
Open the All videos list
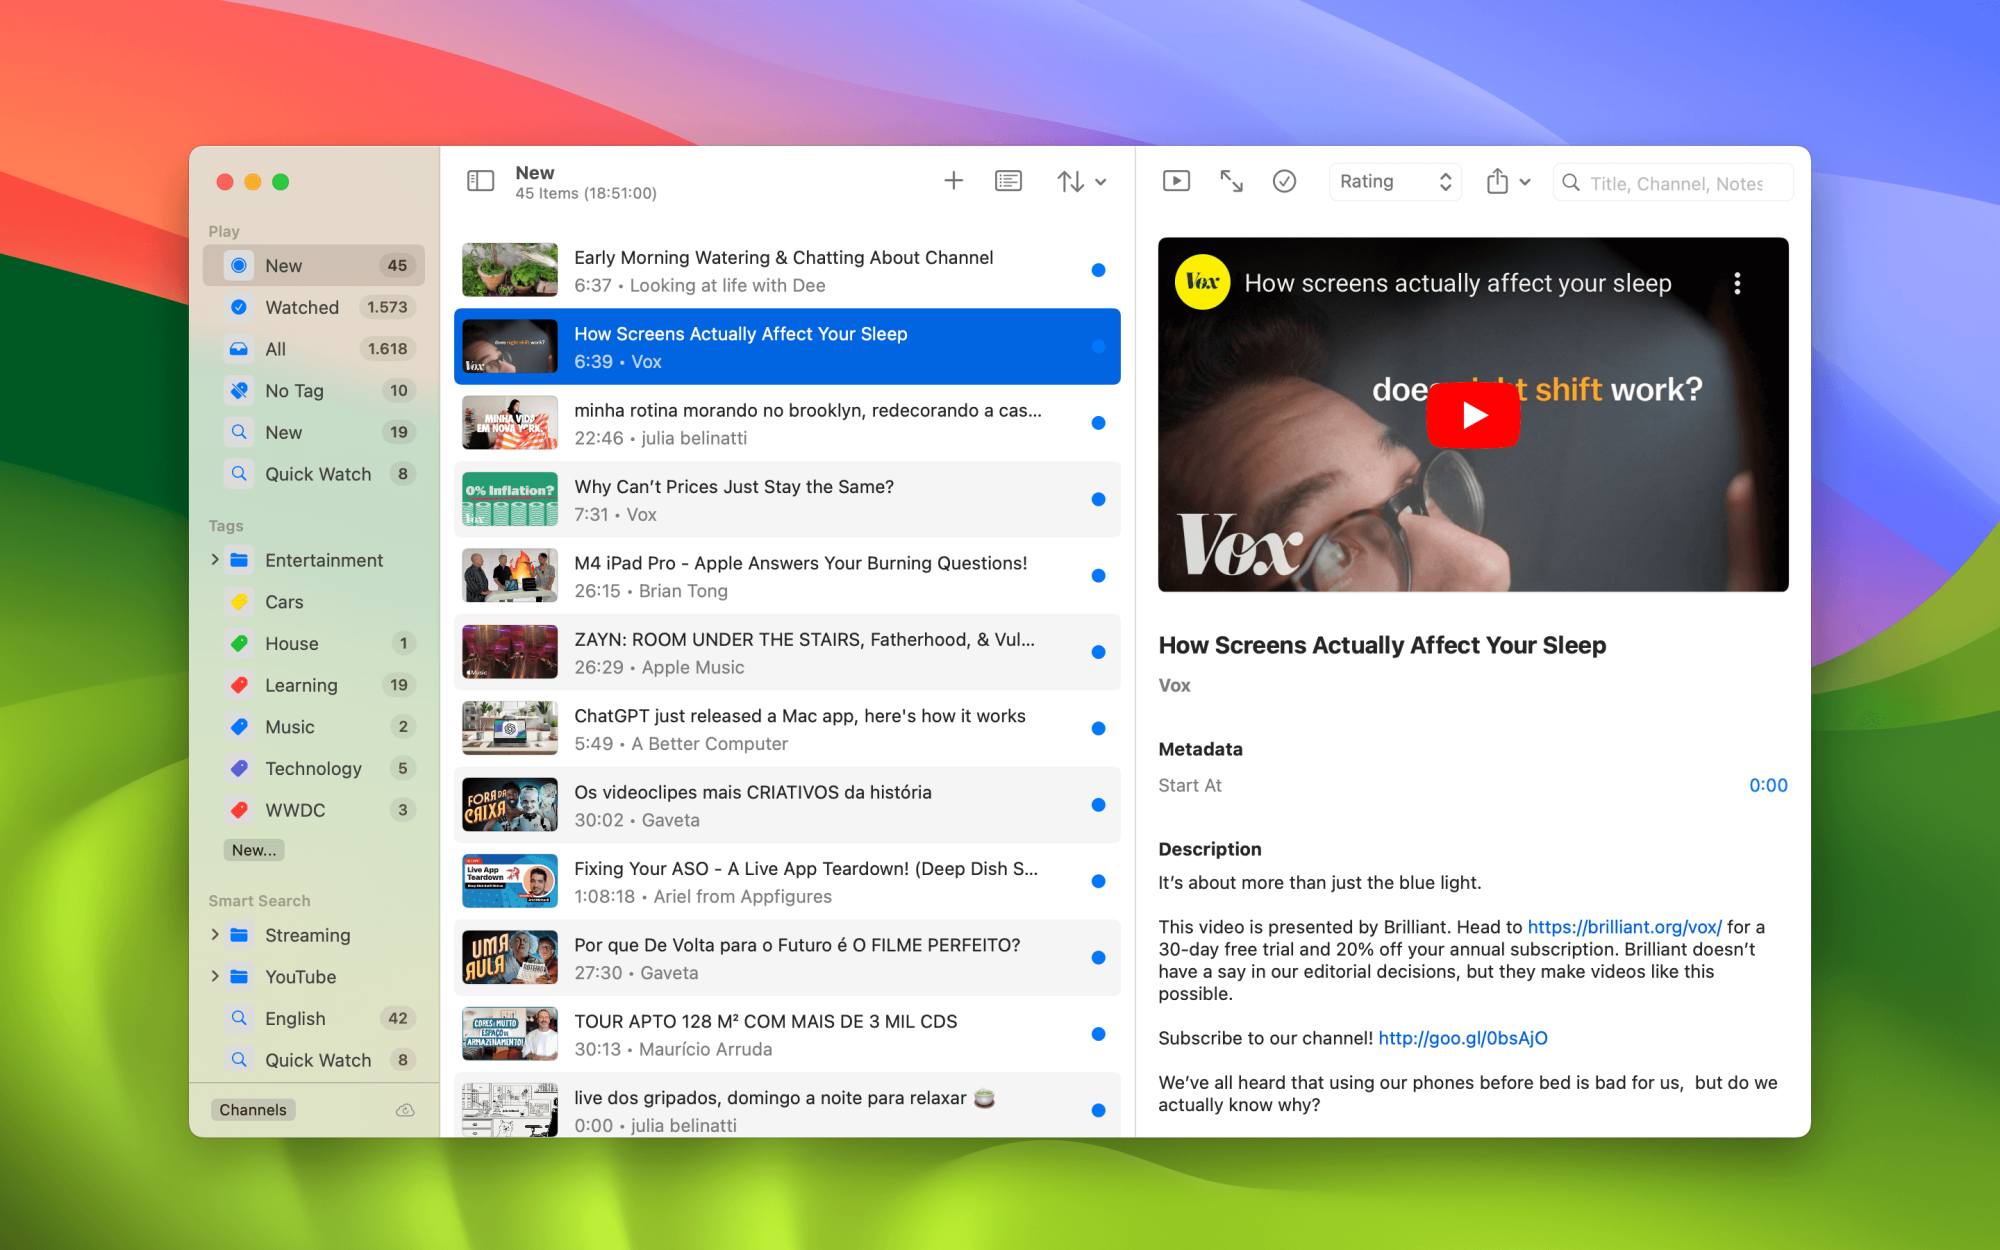coord(314,349)
